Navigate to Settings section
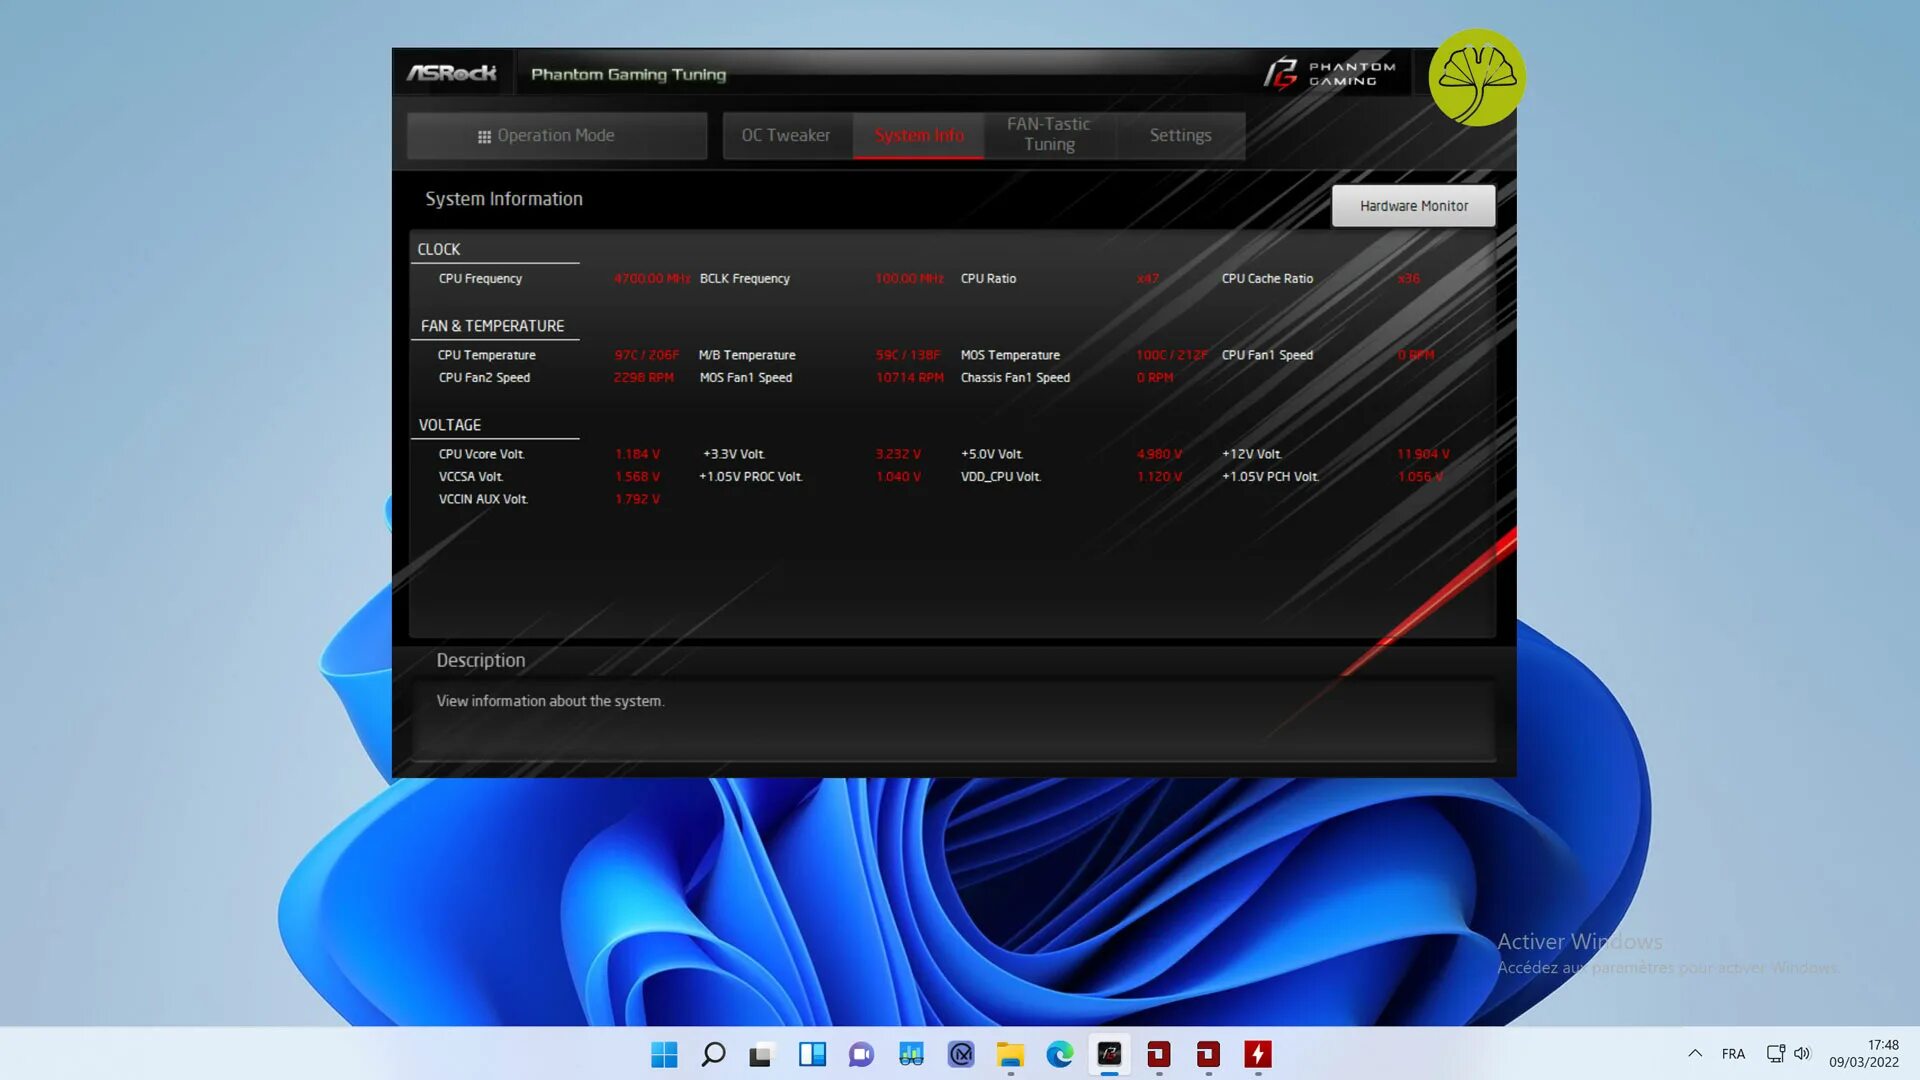Image resolution: width=1920 pixels, height=1080 pixels. click(x=1180, y=133)
